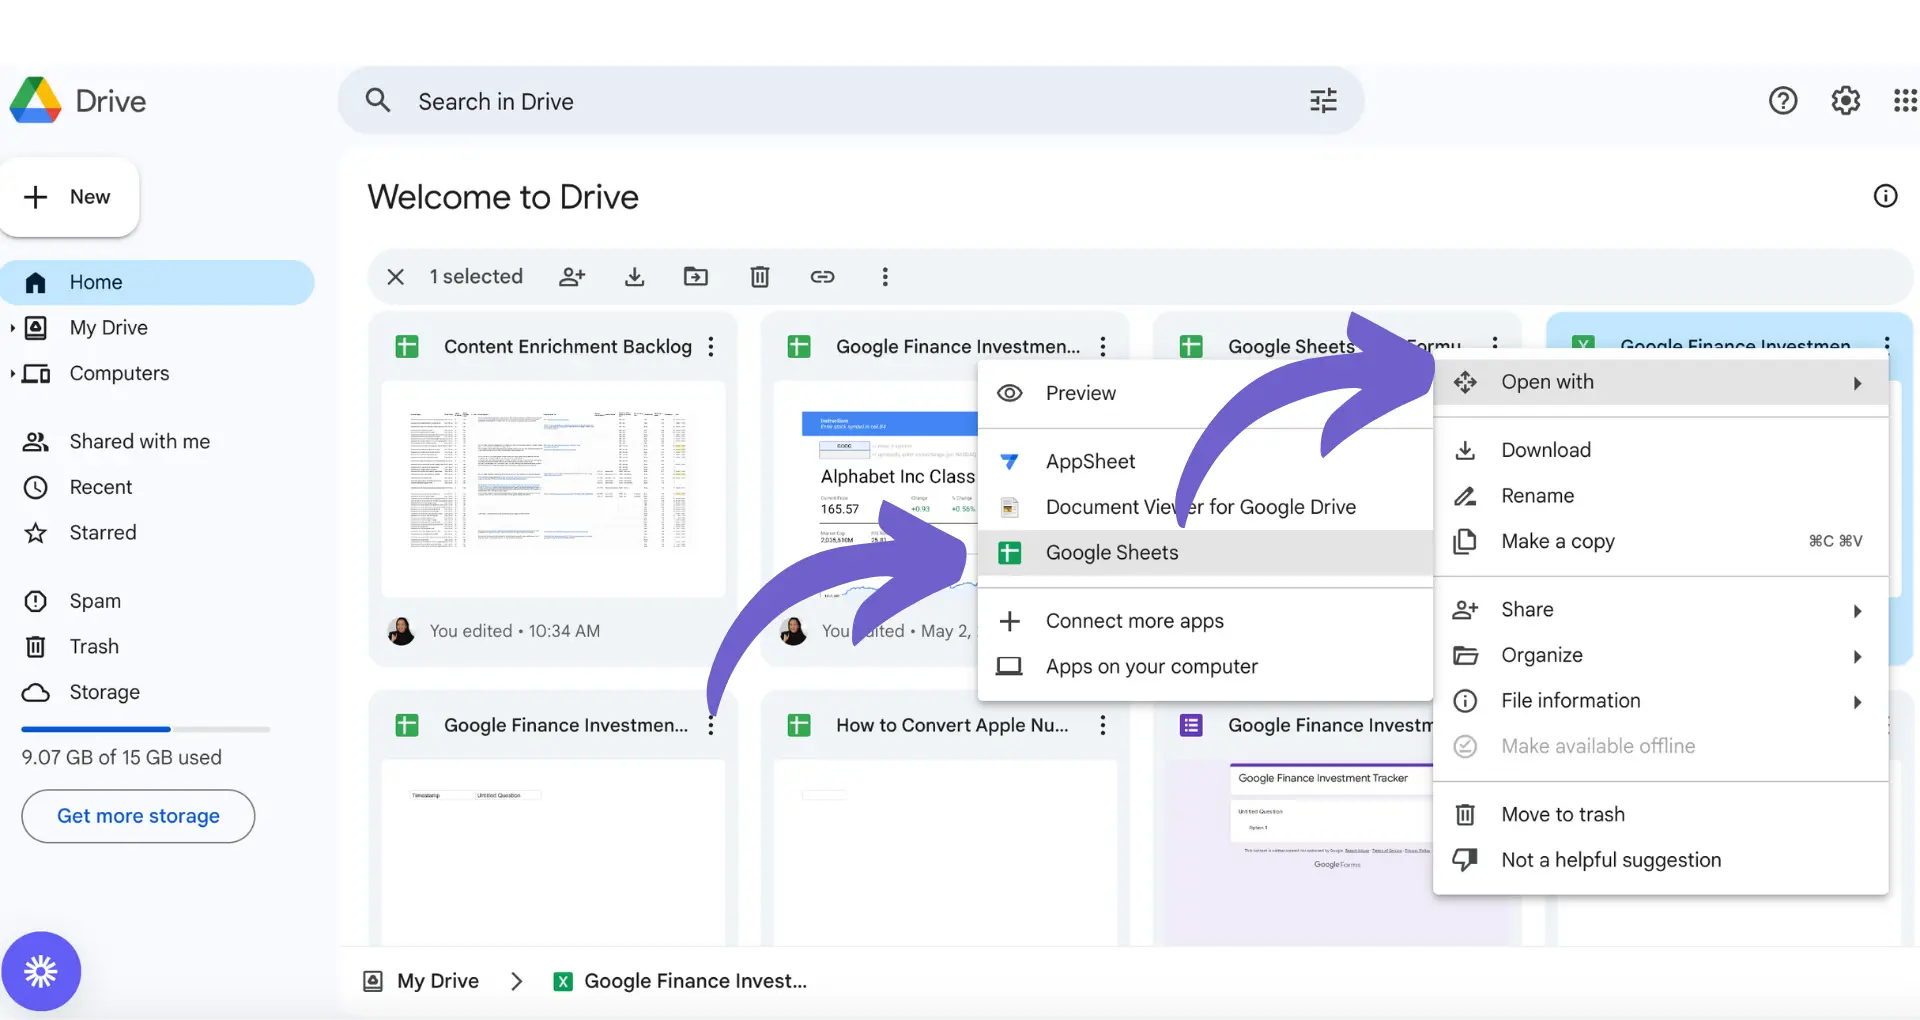Expand the Share submenu arrow
The height and width of the screenshot is (1020, 1920).
click(1857, 611)
